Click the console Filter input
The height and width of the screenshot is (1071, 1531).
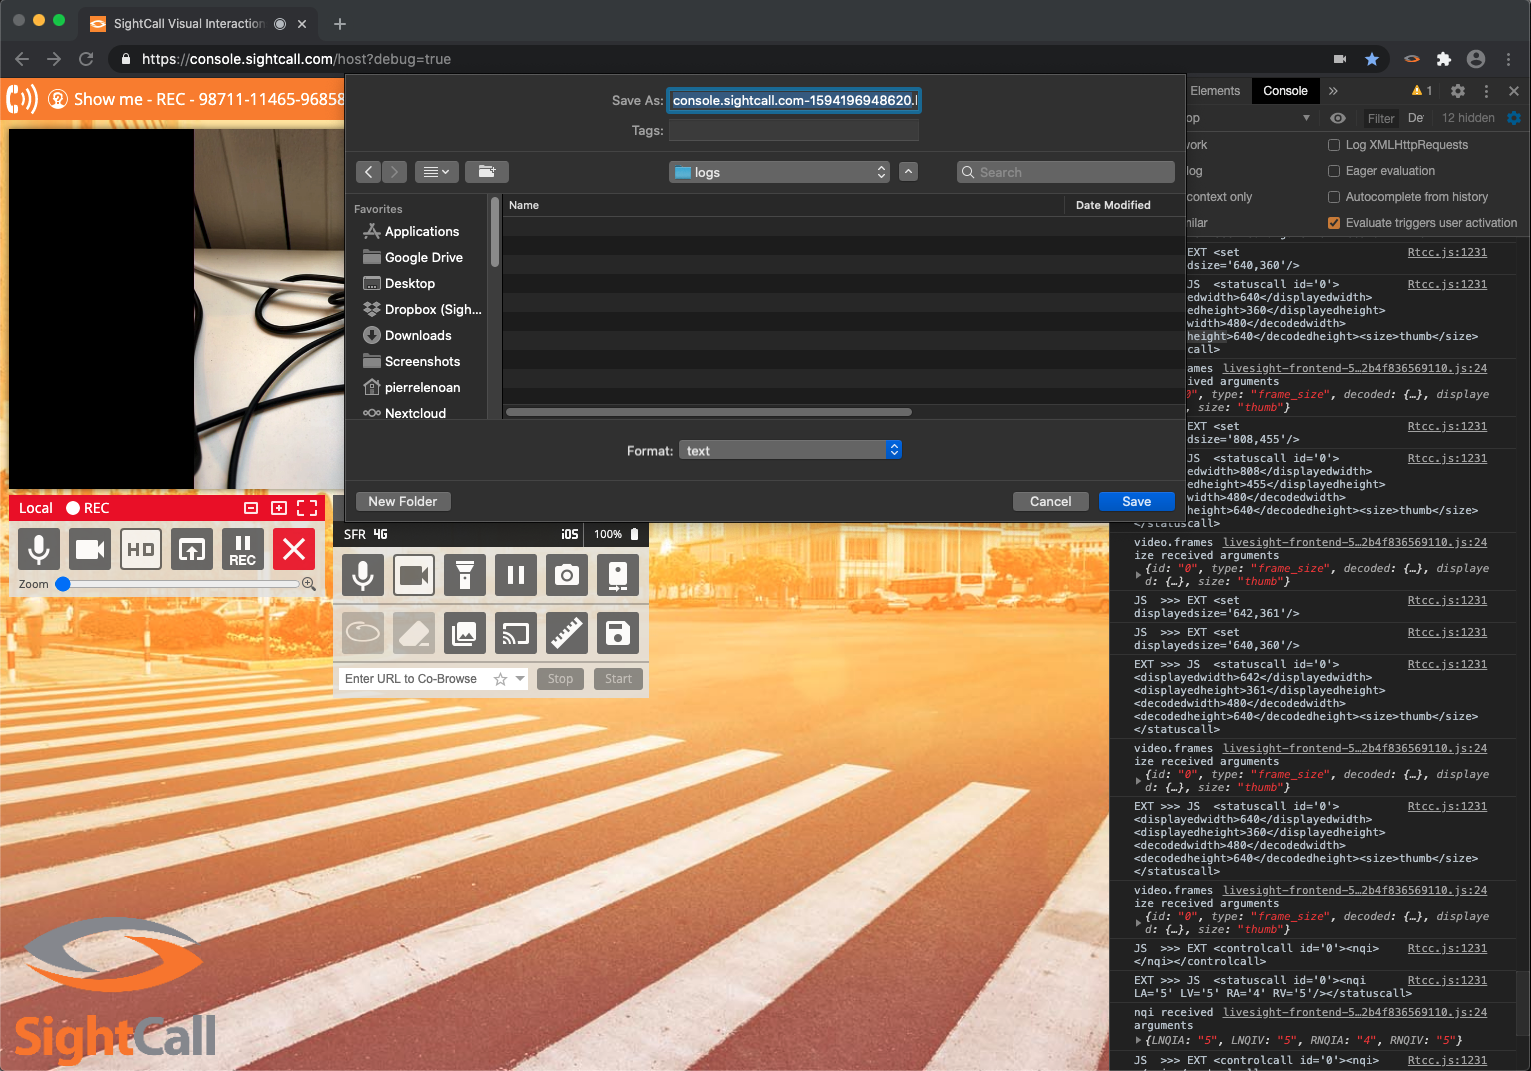pos(1381,118)
